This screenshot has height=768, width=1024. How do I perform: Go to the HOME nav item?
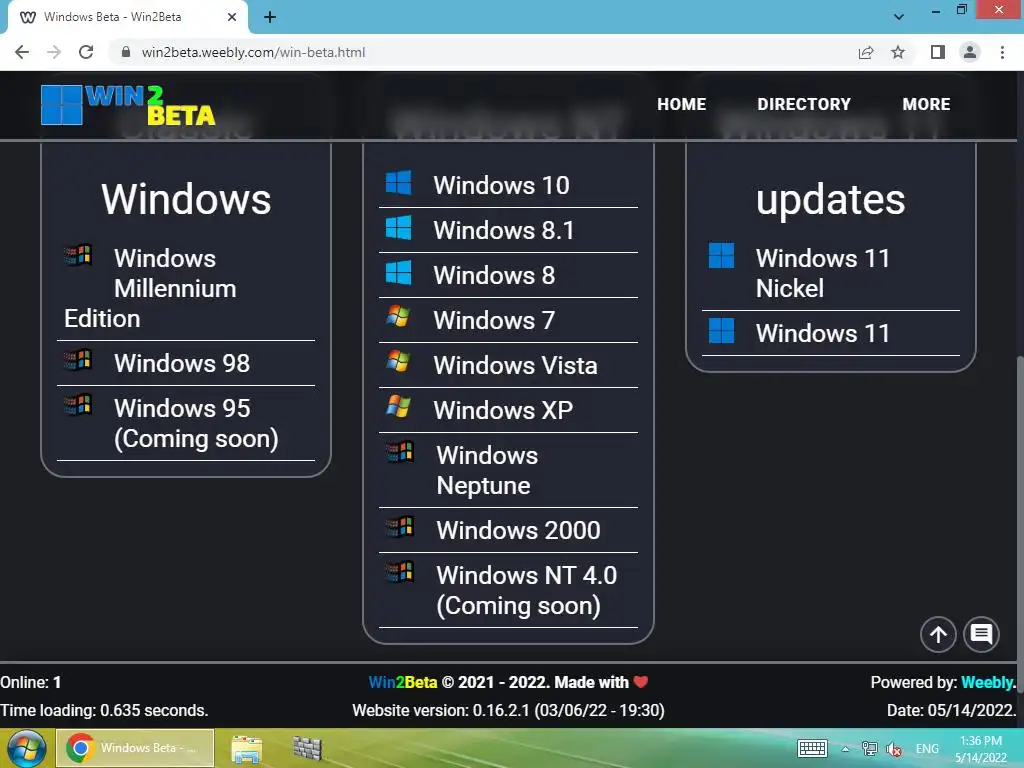click(x=681, y=104)
